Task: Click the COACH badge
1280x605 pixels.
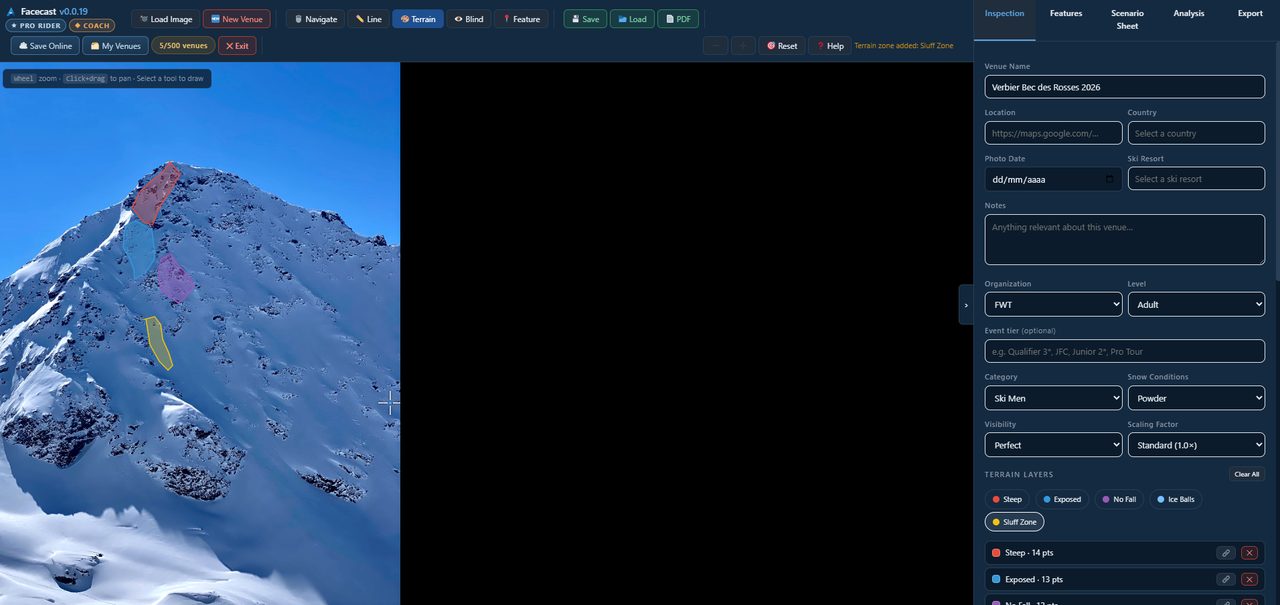Action: coord(92,26)
